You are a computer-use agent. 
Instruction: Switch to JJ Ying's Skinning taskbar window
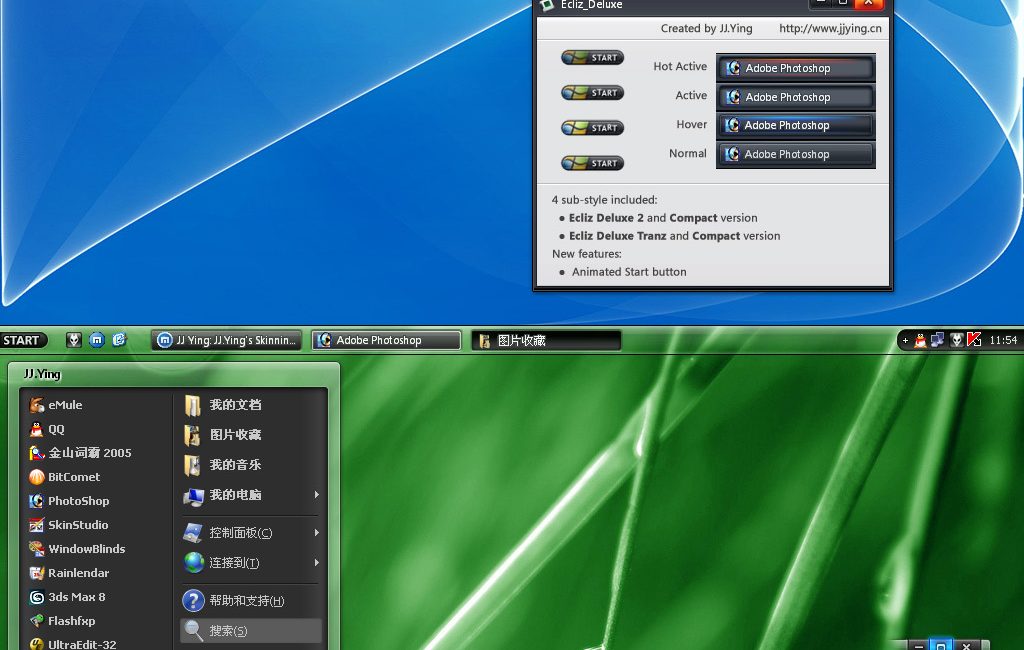point(227,340)
